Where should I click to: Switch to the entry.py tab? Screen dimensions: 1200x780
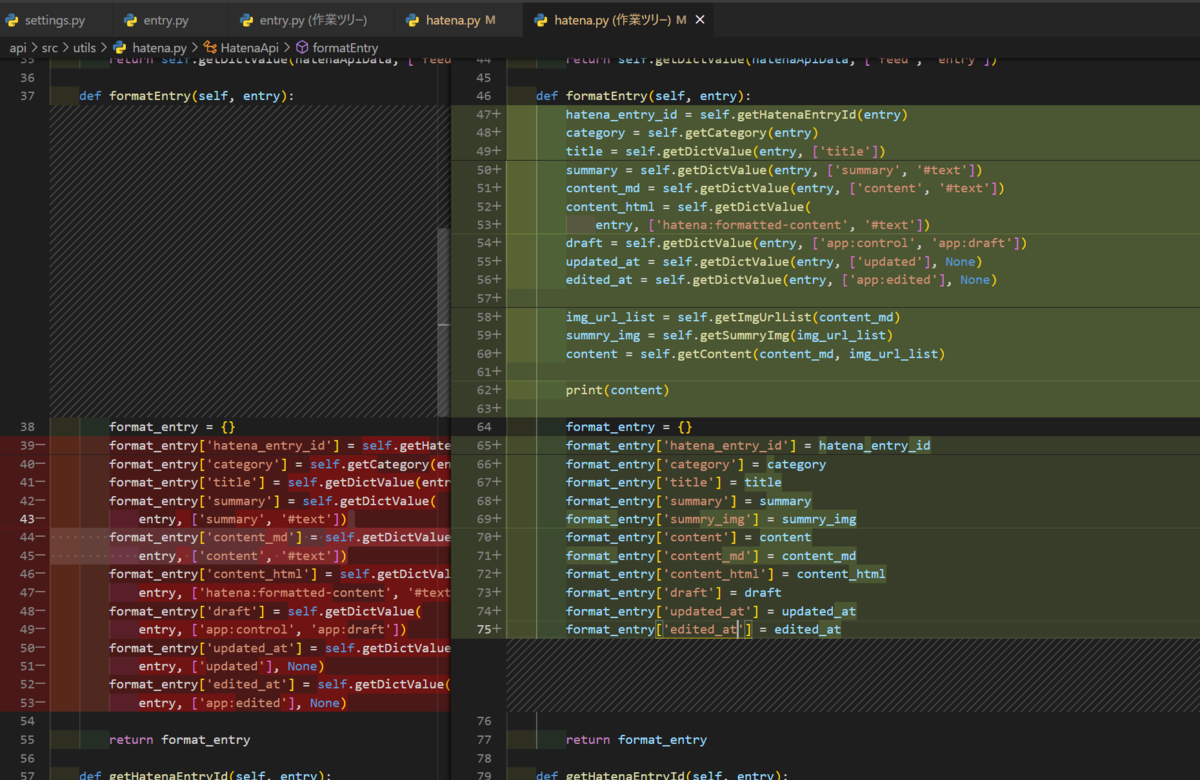tap(165, 20)
